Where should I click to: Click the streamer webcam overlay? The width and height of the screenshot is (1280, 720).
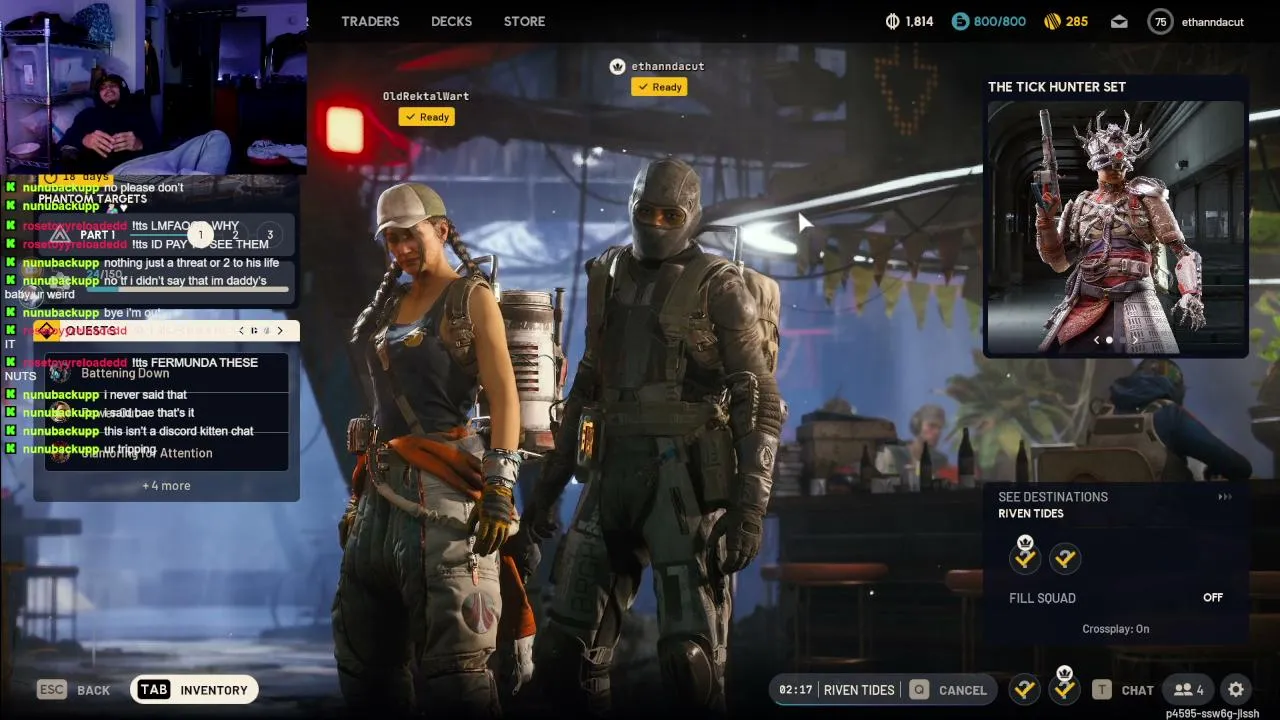(x=153, y=87)
